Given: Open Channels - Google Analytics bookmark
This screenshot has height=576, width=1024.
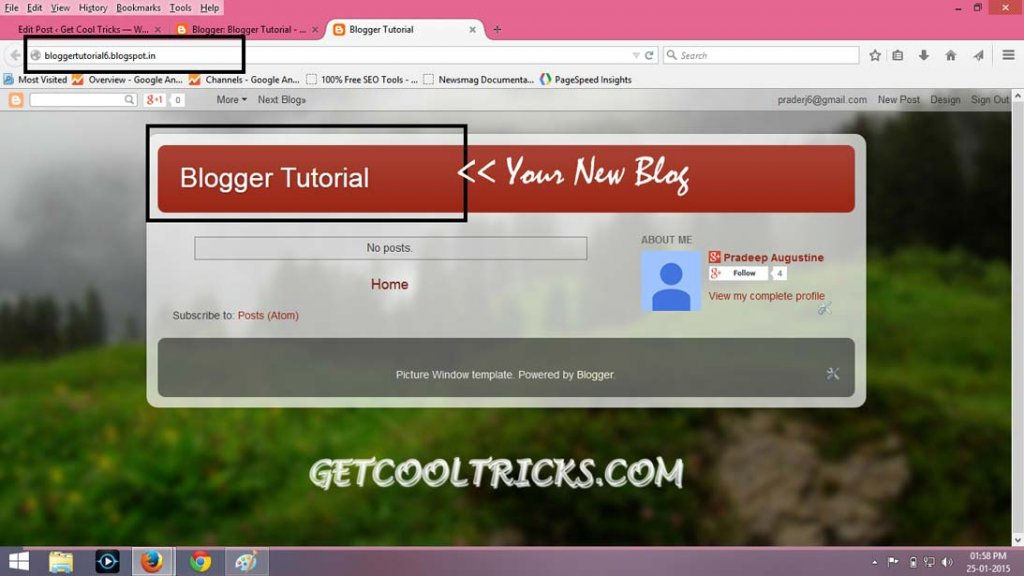Looking at the screenshot, I should pos(244,80).
